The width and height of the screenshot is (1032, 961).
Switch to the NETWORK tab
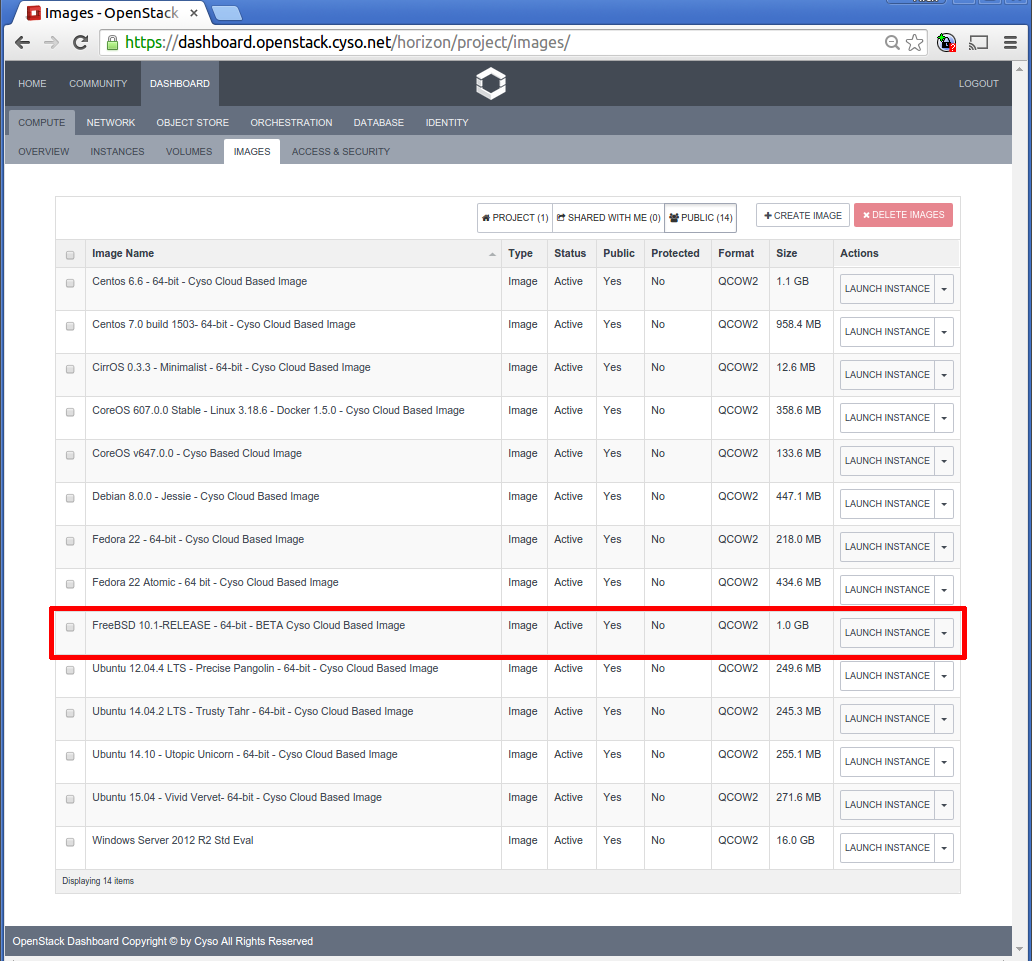[x=111, y=122]
